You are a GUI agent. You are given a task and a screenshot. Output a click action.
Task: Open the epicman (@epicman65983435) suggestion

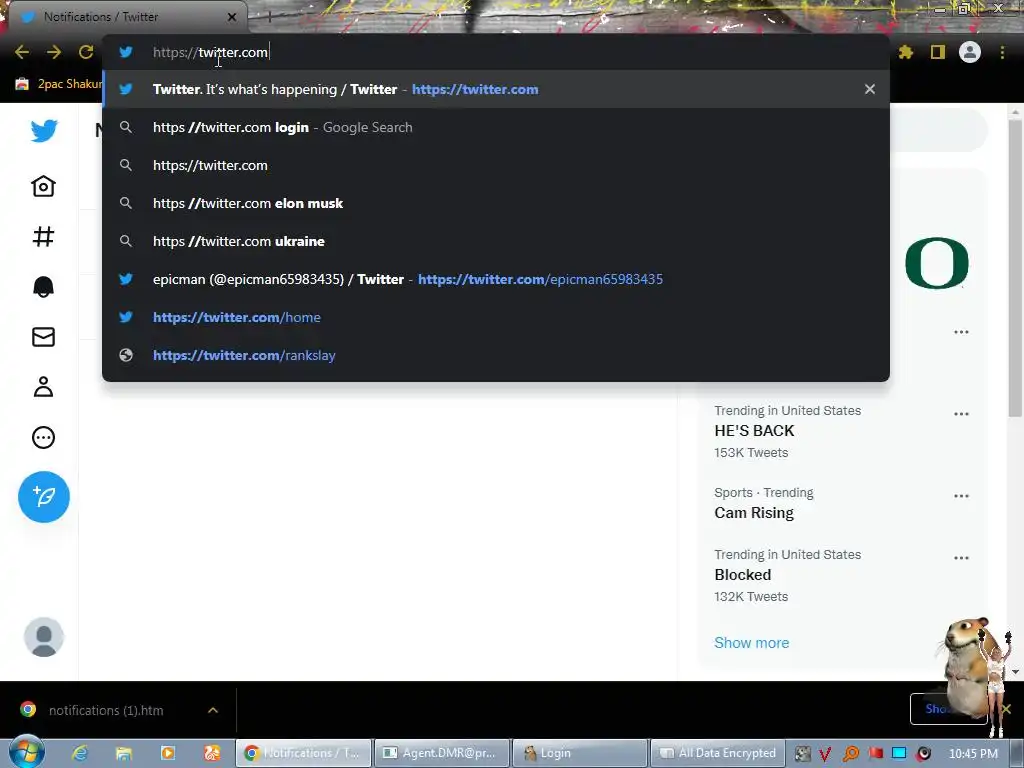click(496, 279)
